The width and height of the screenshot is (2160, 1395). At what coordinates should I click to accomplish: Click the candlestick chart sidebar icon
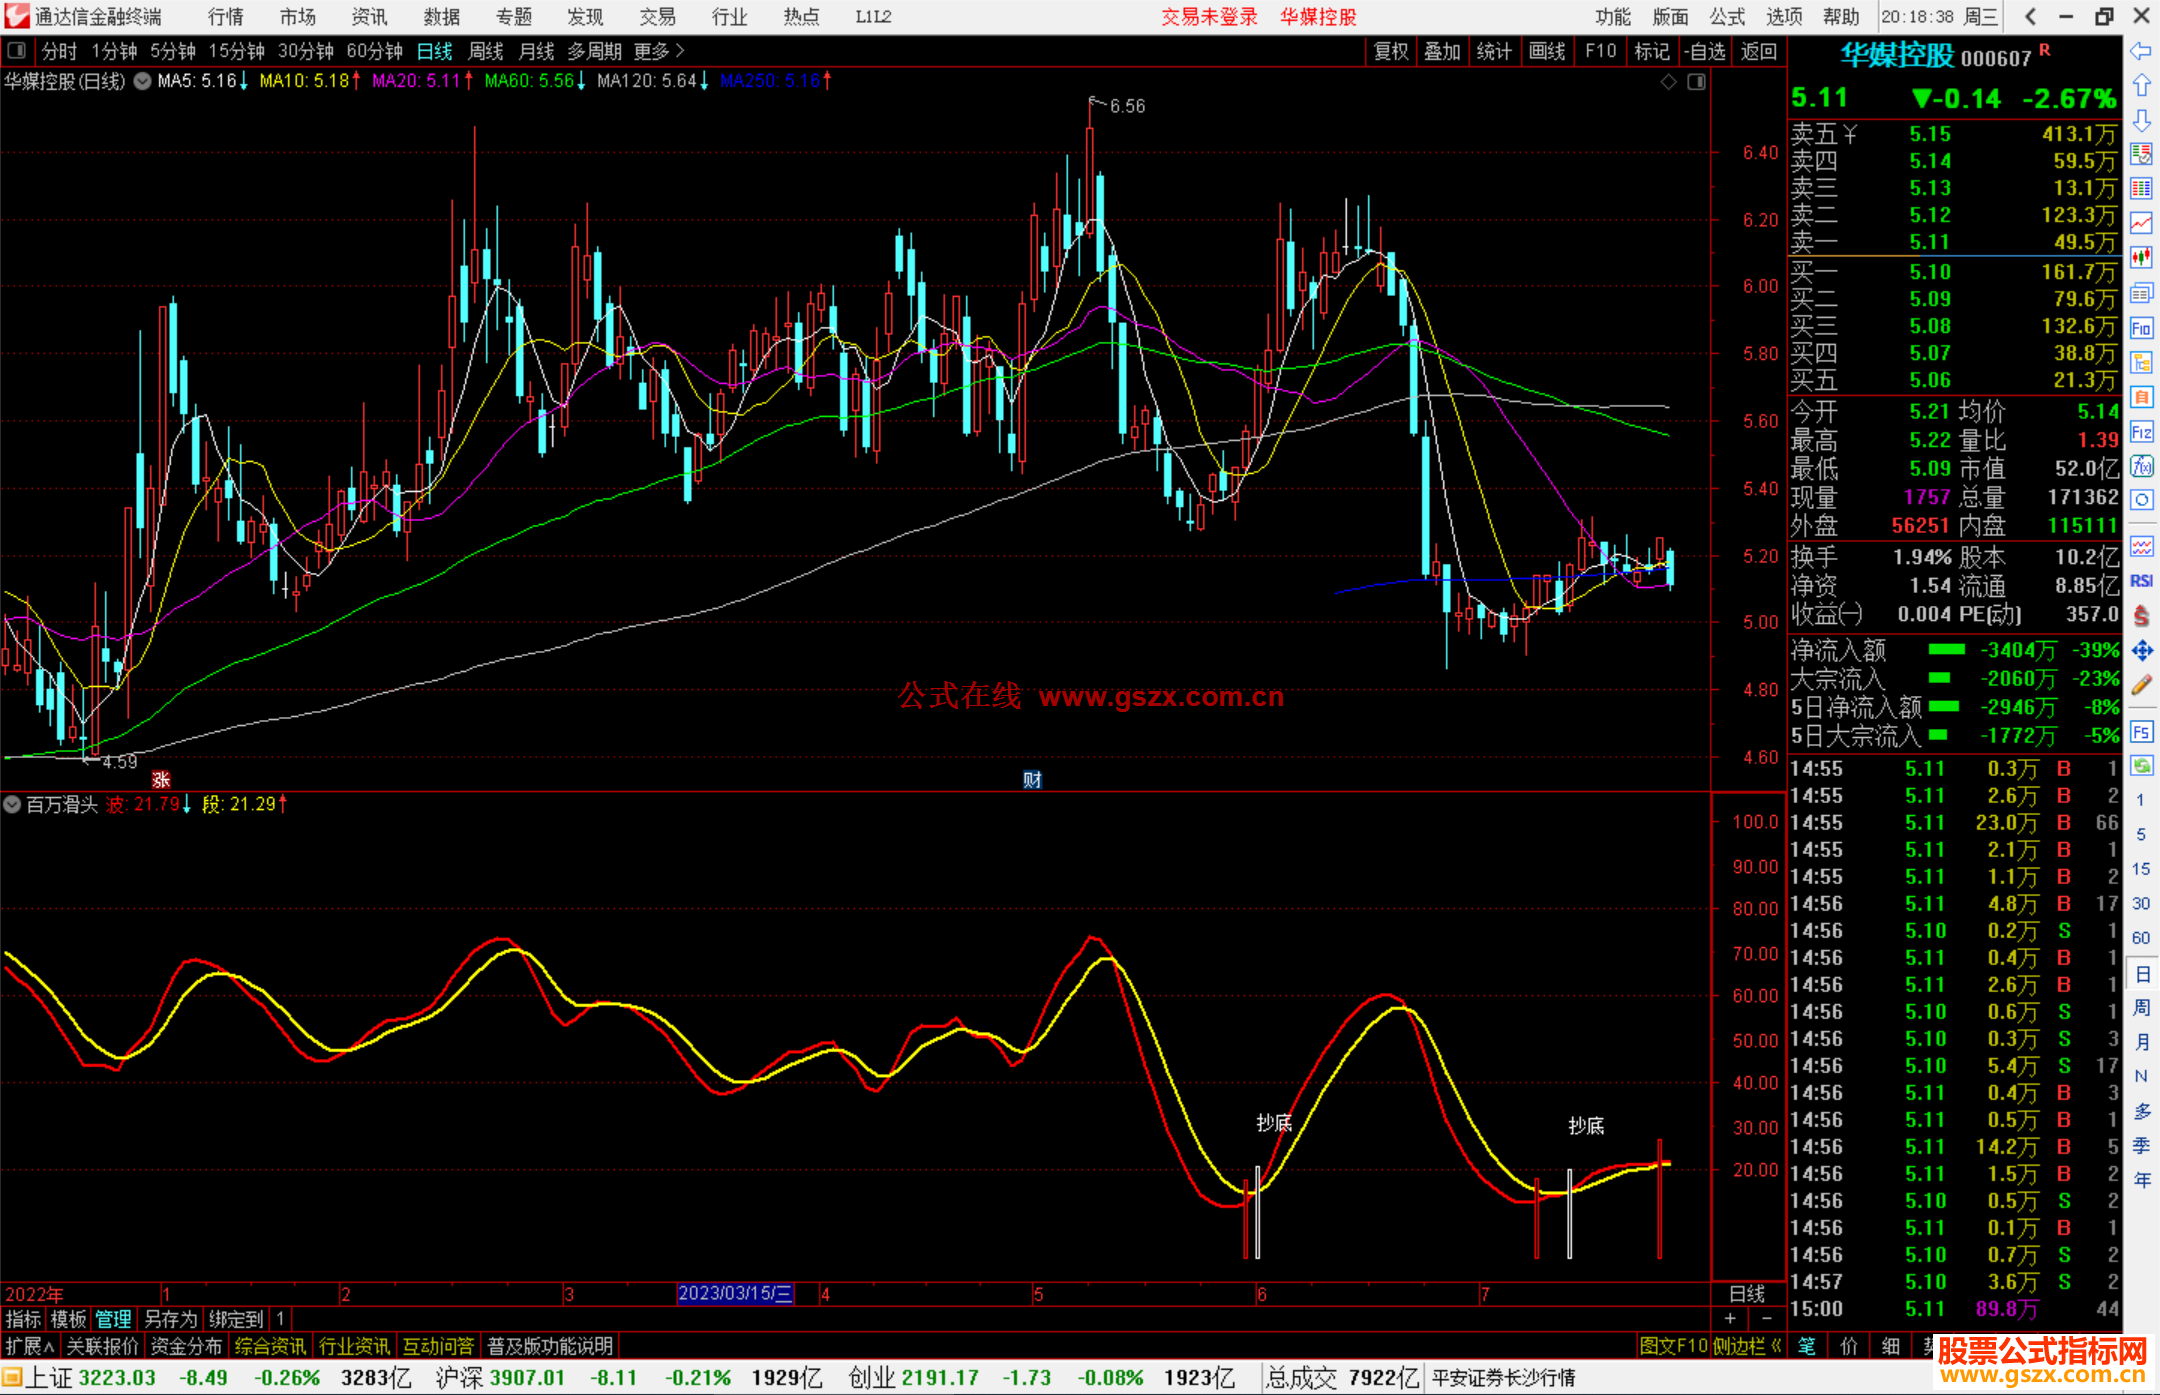click(2141, 258)
